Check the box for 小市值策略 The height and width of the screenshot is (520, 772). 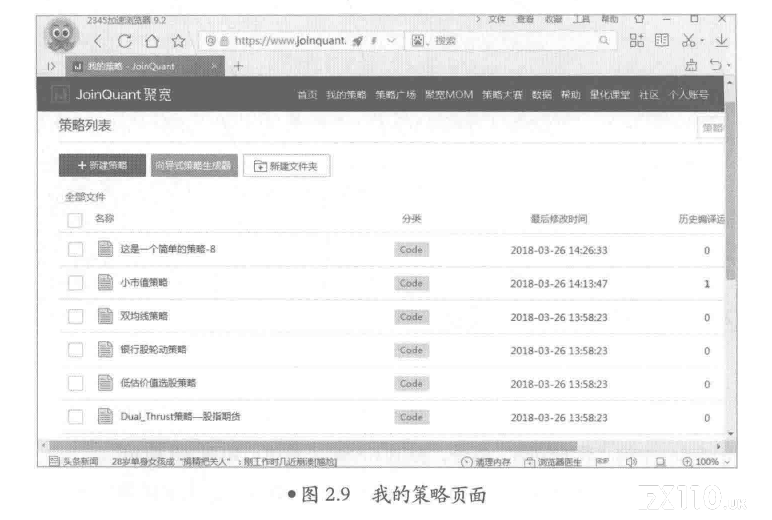[75, 283]
